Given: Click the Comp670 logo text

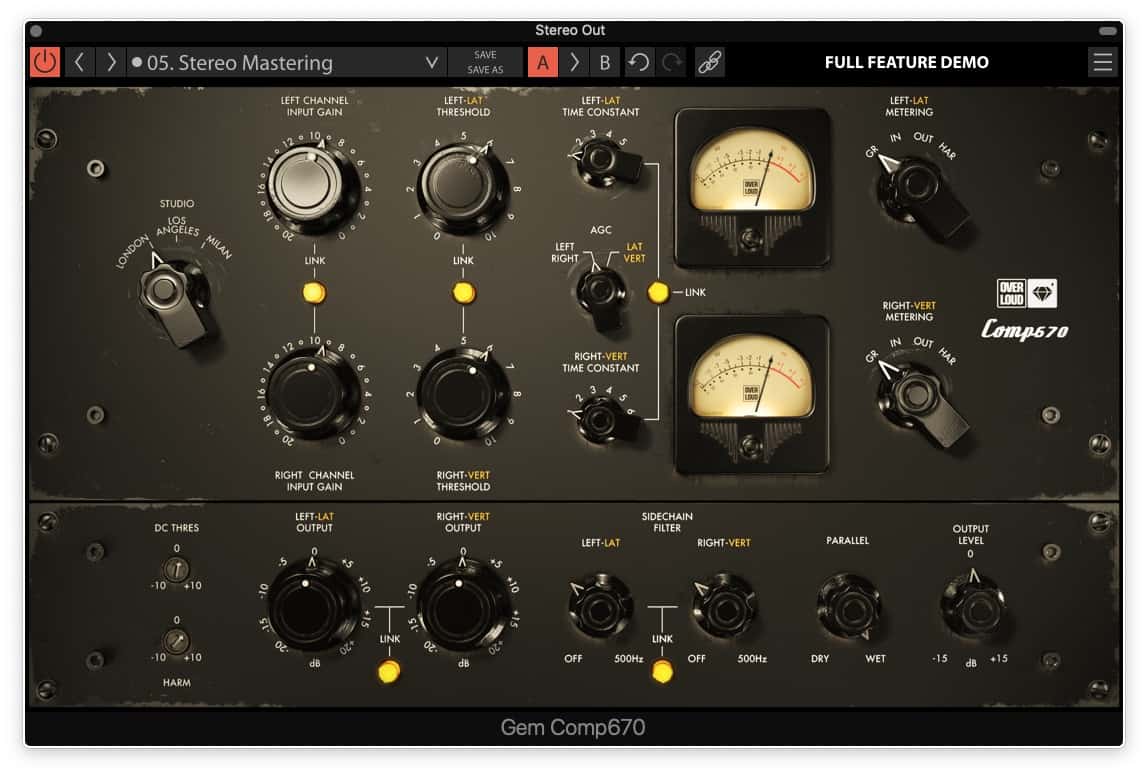Looking at the screenshot, I should coord(1024,330).
